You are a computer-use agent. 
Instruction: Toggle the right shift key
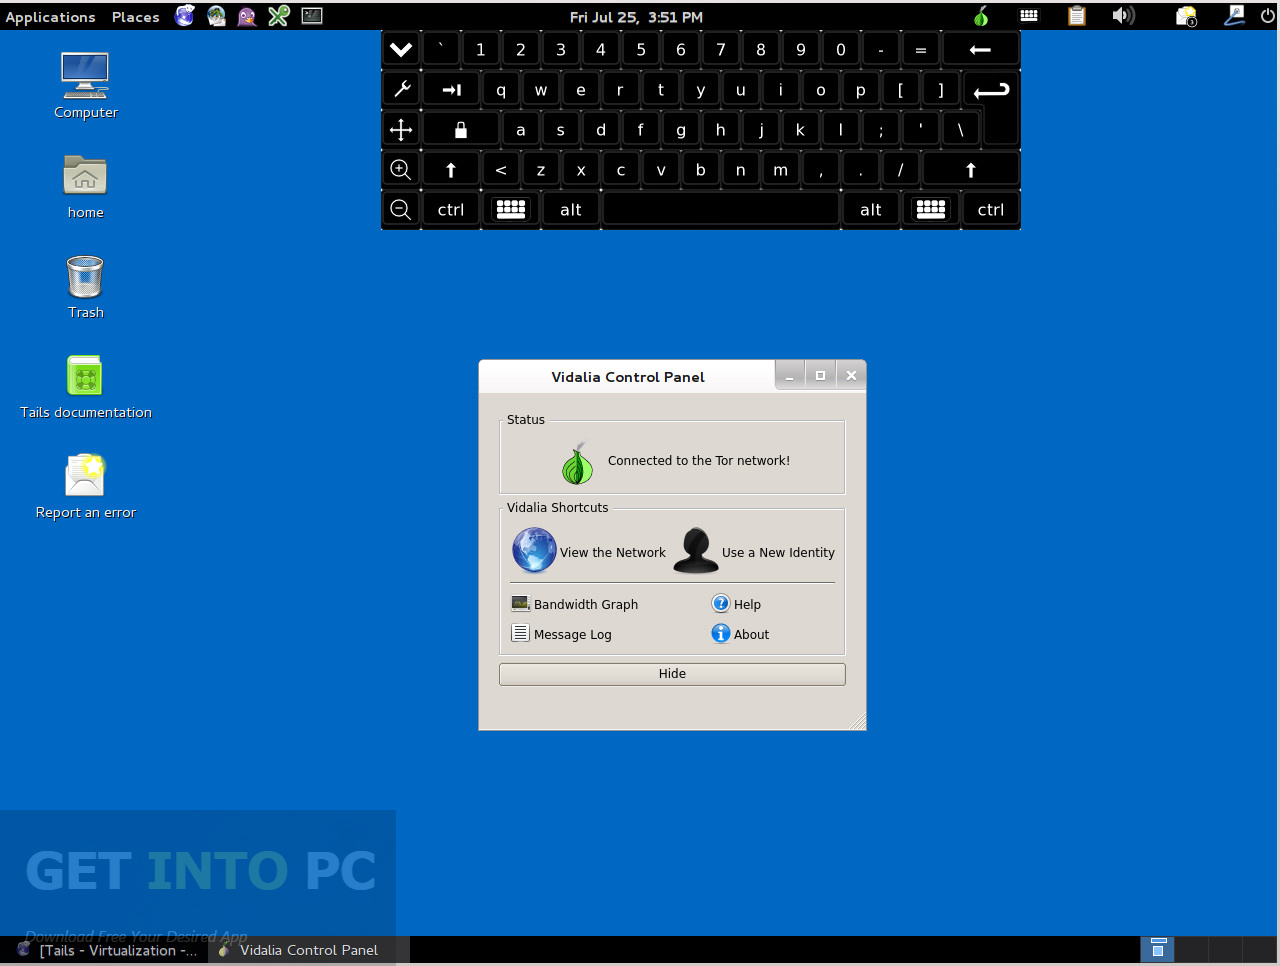coord(970,169)
